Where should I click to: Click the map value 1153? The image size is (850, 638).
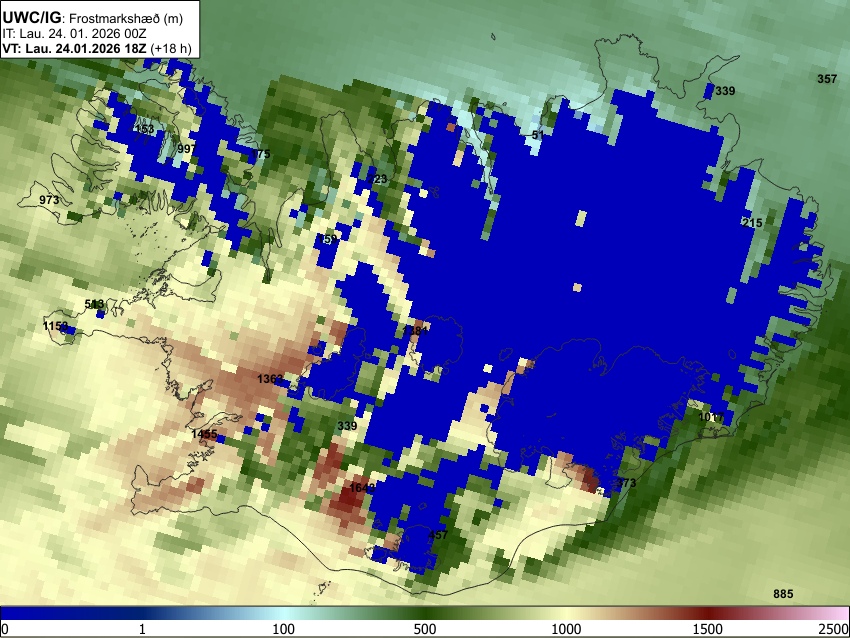55,326
